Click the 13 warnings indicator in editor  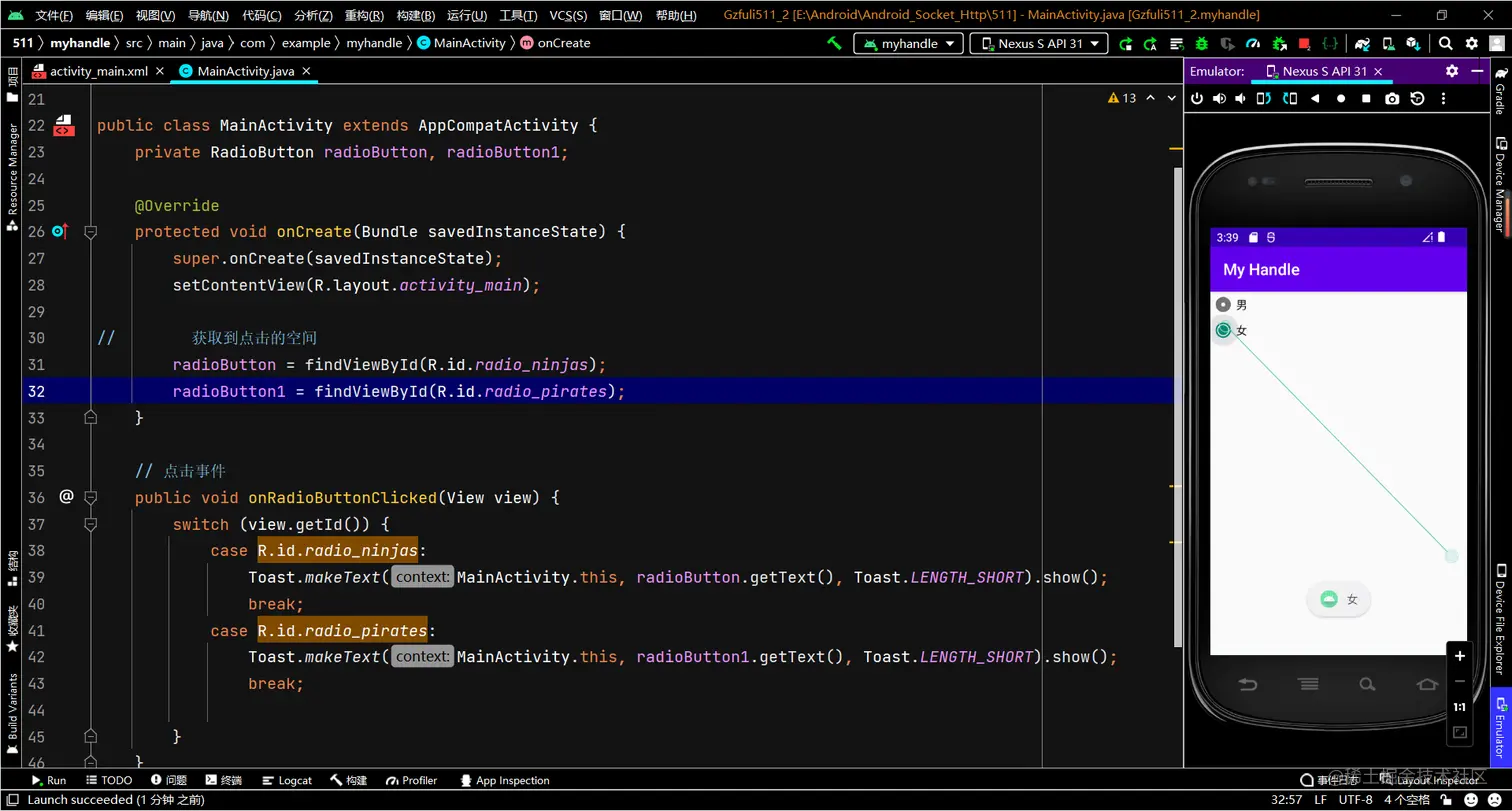(1122, 98)
